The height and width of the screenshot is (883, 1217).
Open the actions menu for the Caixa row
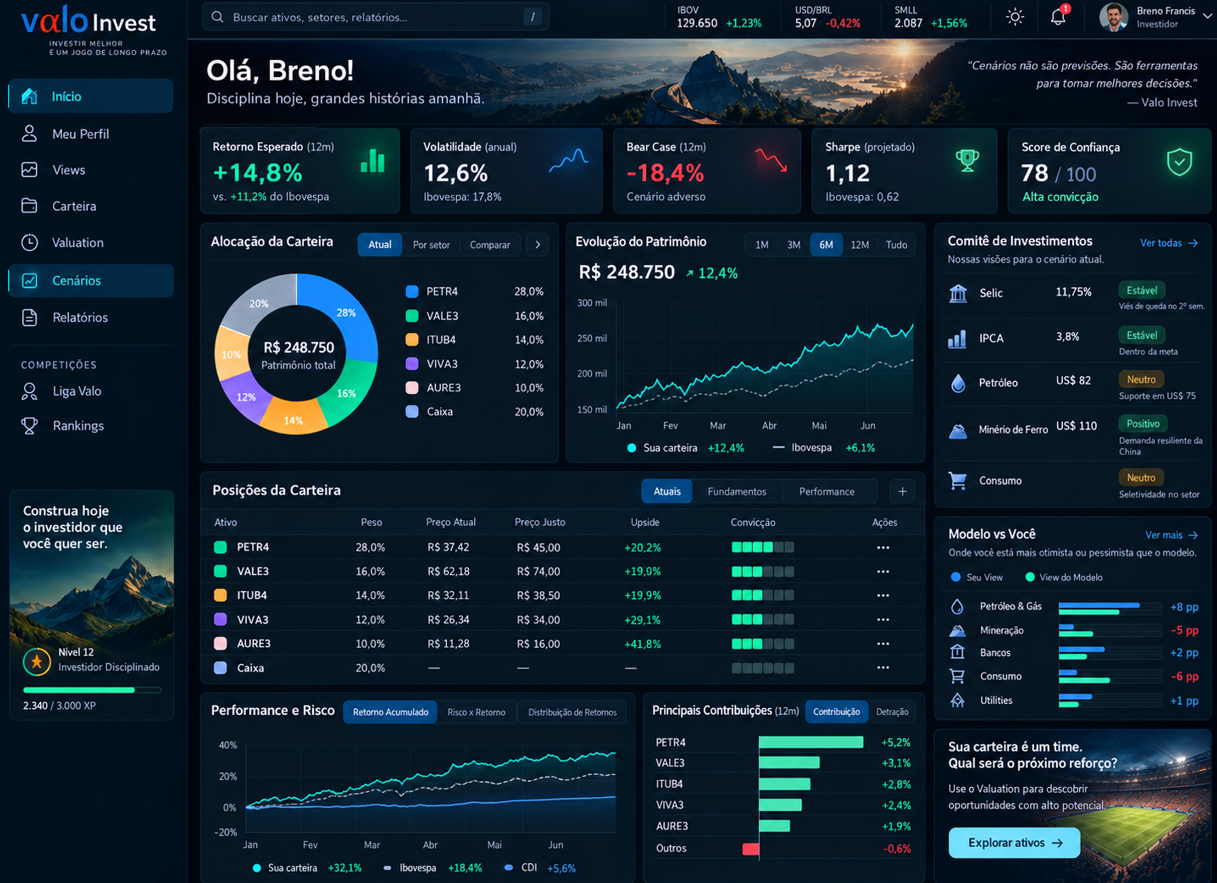coord(883,668)
